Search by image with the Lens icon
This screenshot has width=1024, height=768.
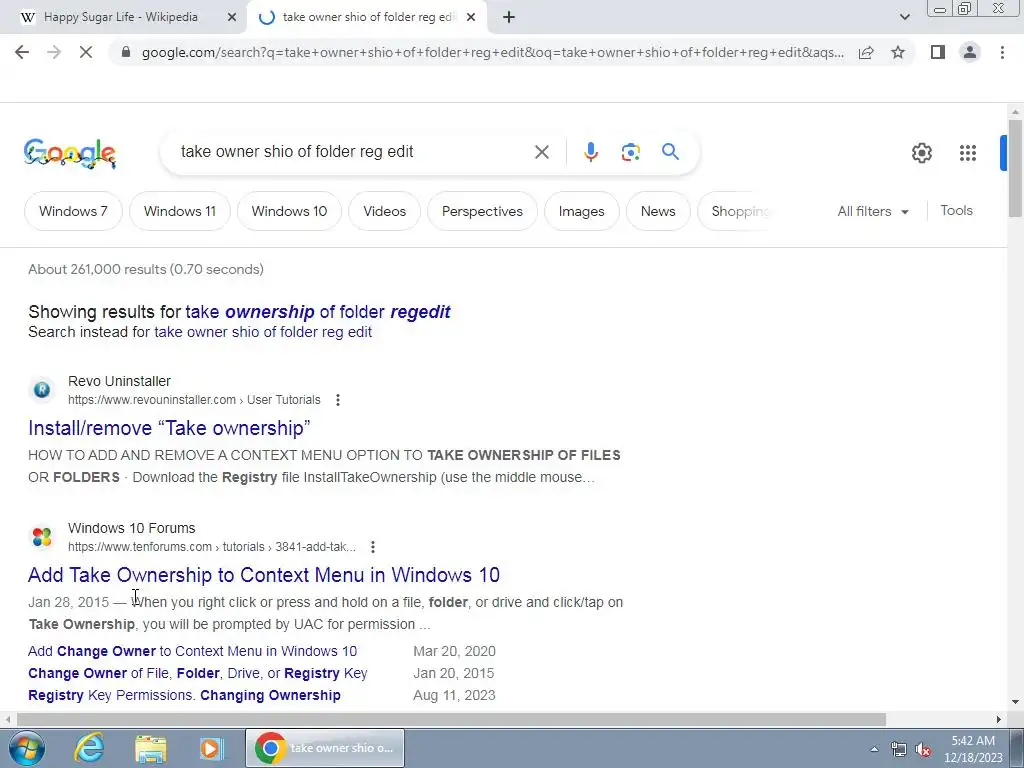[630, 152]
